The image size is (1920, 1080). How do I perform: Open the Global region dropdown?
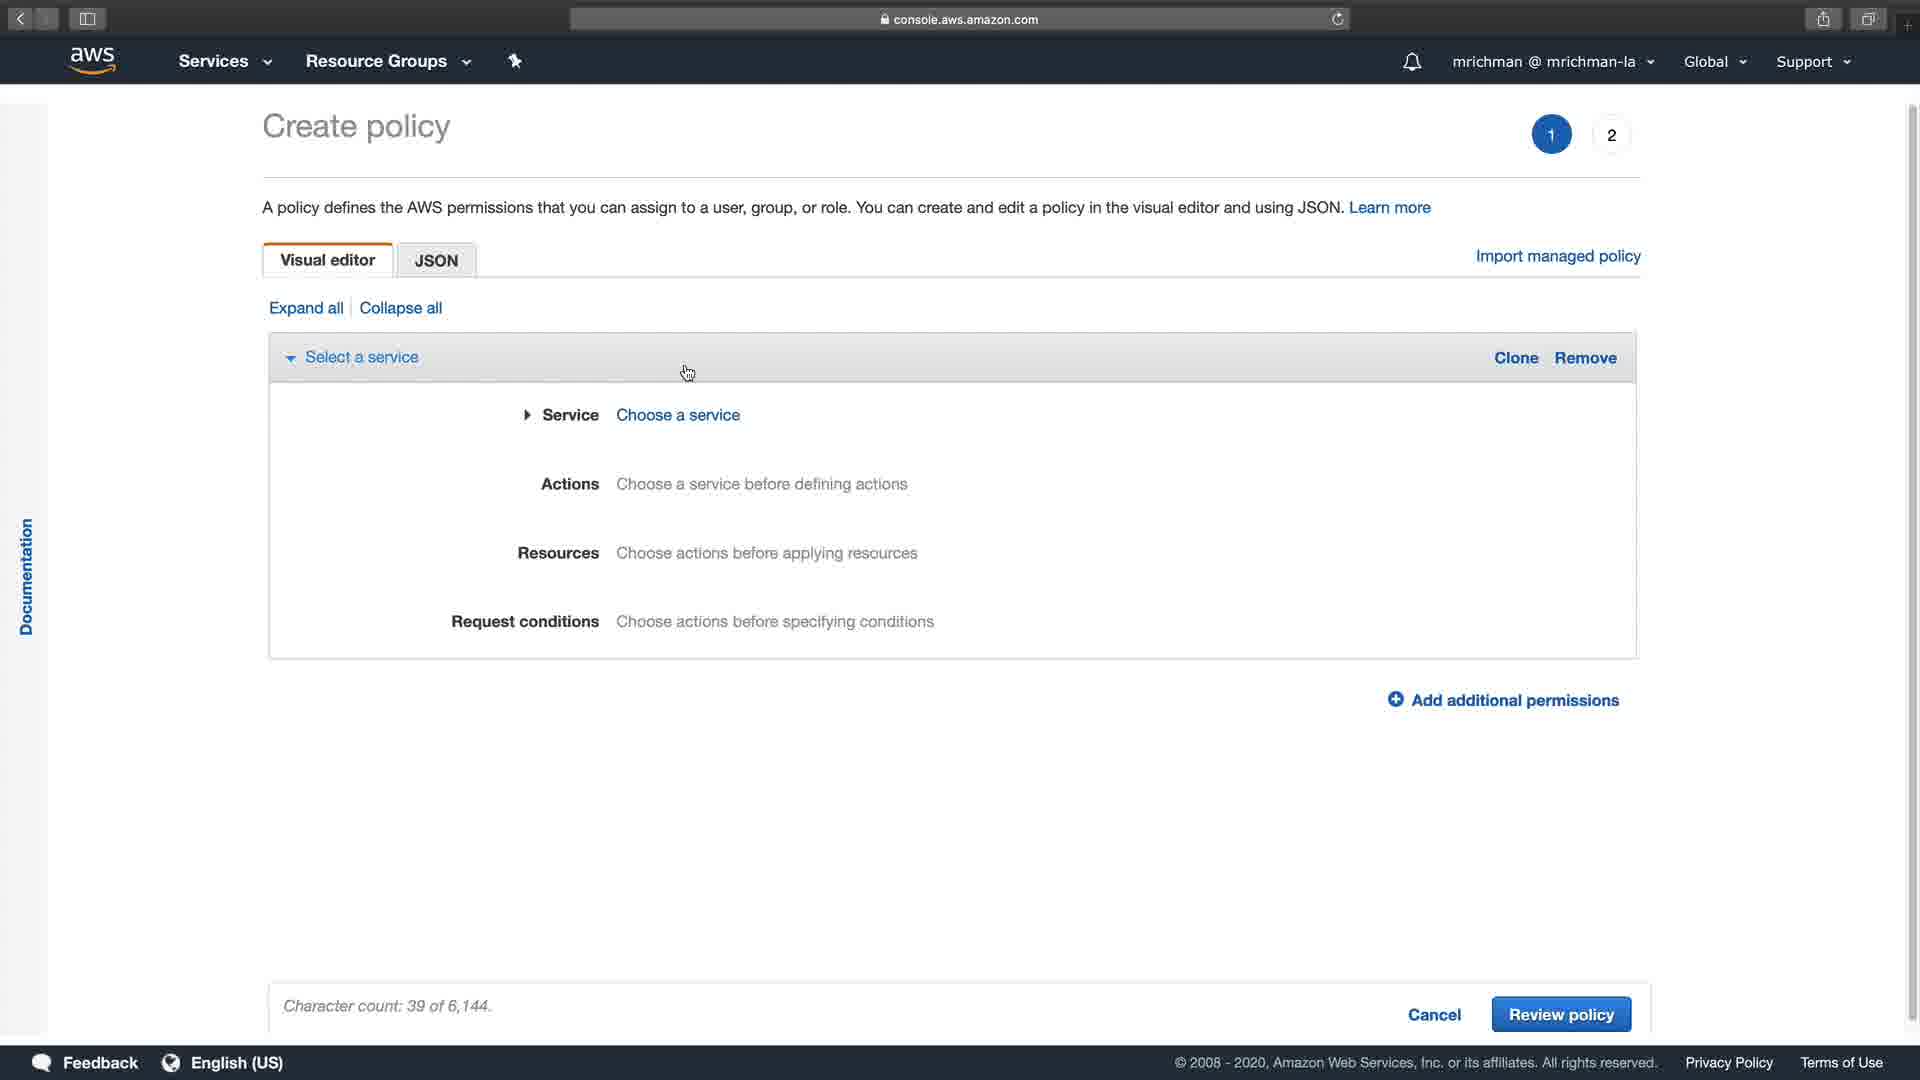click(1715, 62)
